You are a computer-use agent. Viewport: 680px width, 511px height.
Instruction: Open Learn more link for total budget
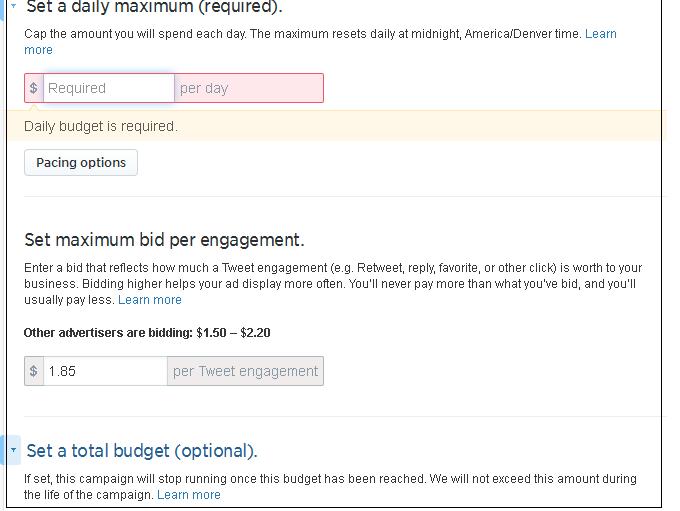coord(189,495)
